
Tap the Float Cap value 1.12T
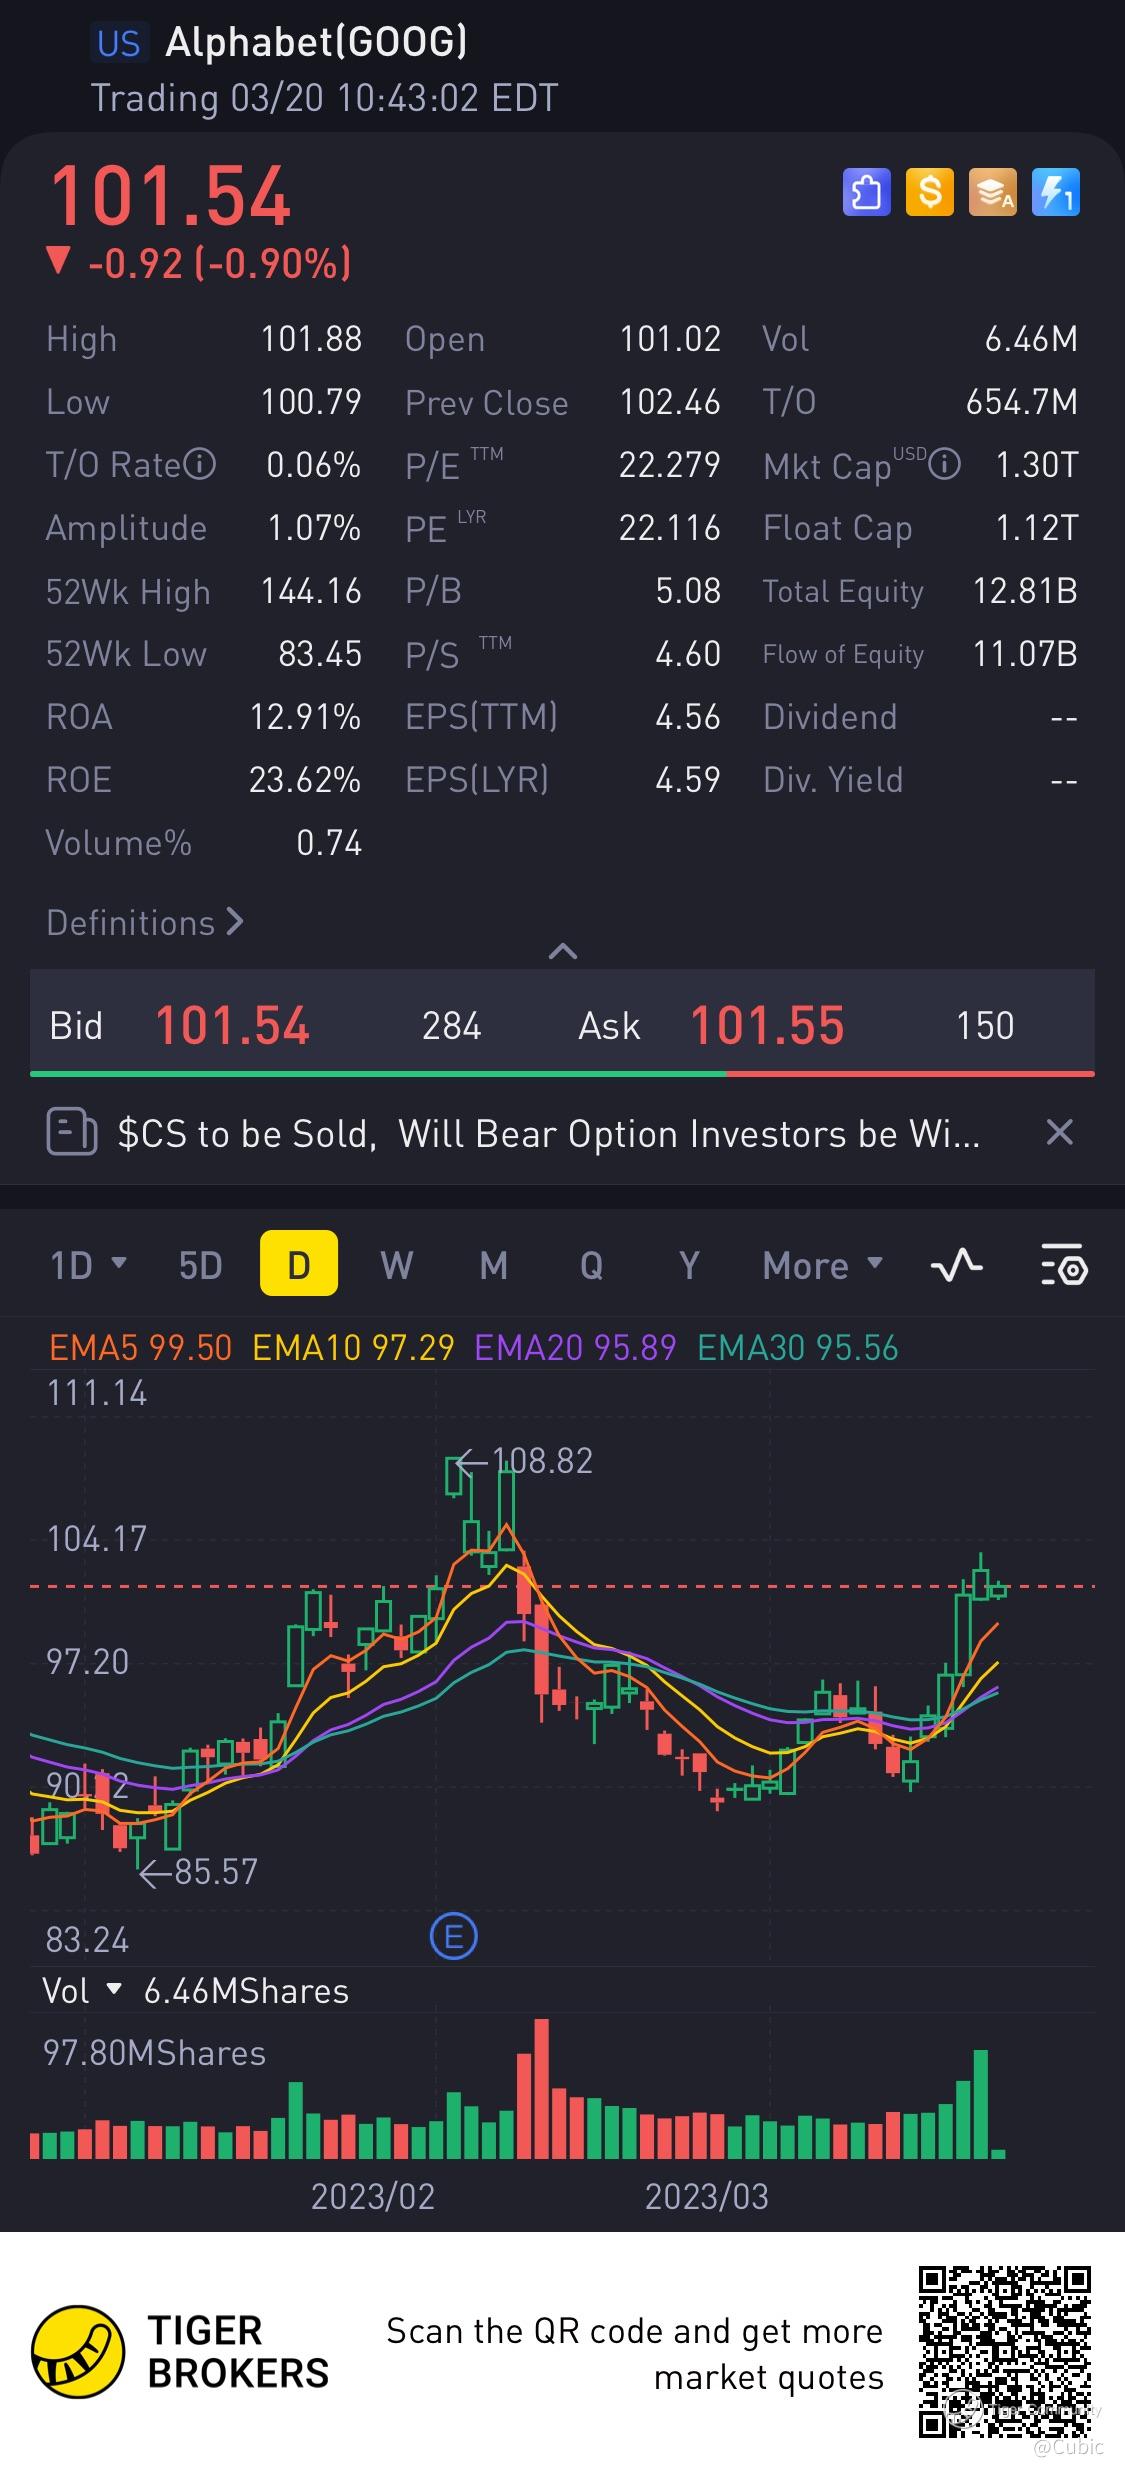pos(1037,528)
